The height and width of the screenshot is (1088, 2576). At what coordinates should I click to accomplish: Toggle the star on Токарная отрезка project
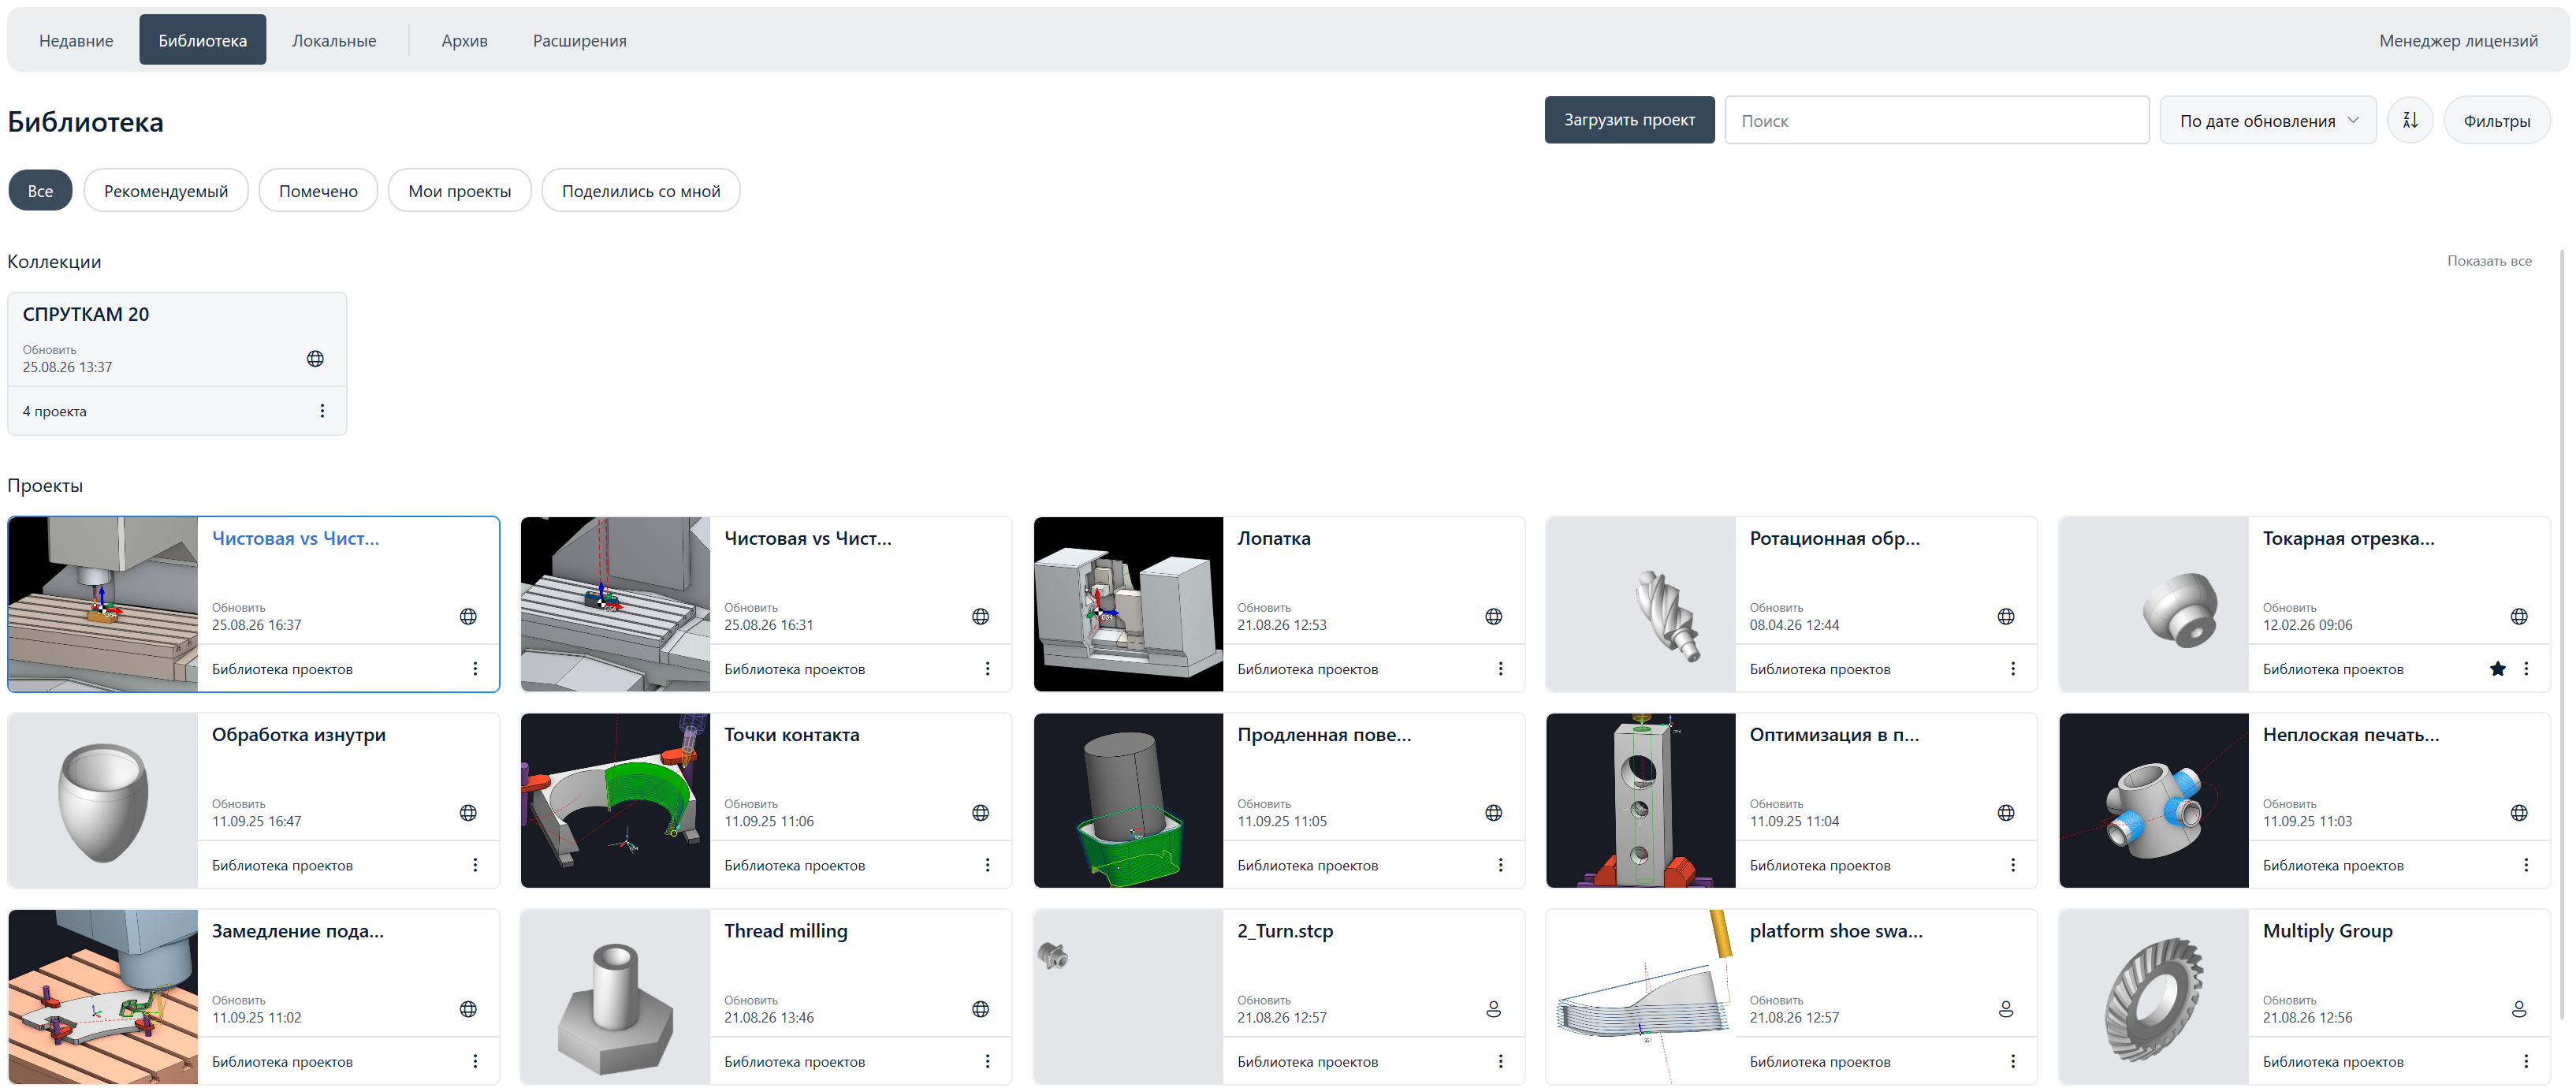[2497, 669]
